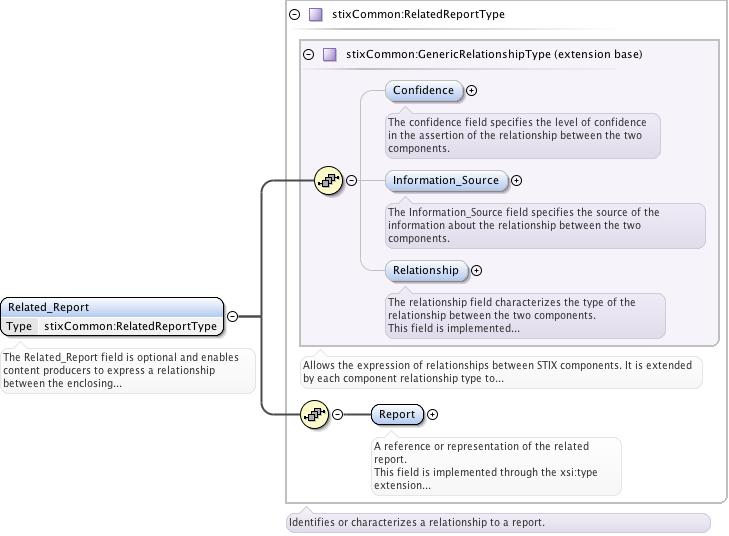This screenshot has width=729, height=536.
Task: Select the Report element node
Action: click(397, 414)
